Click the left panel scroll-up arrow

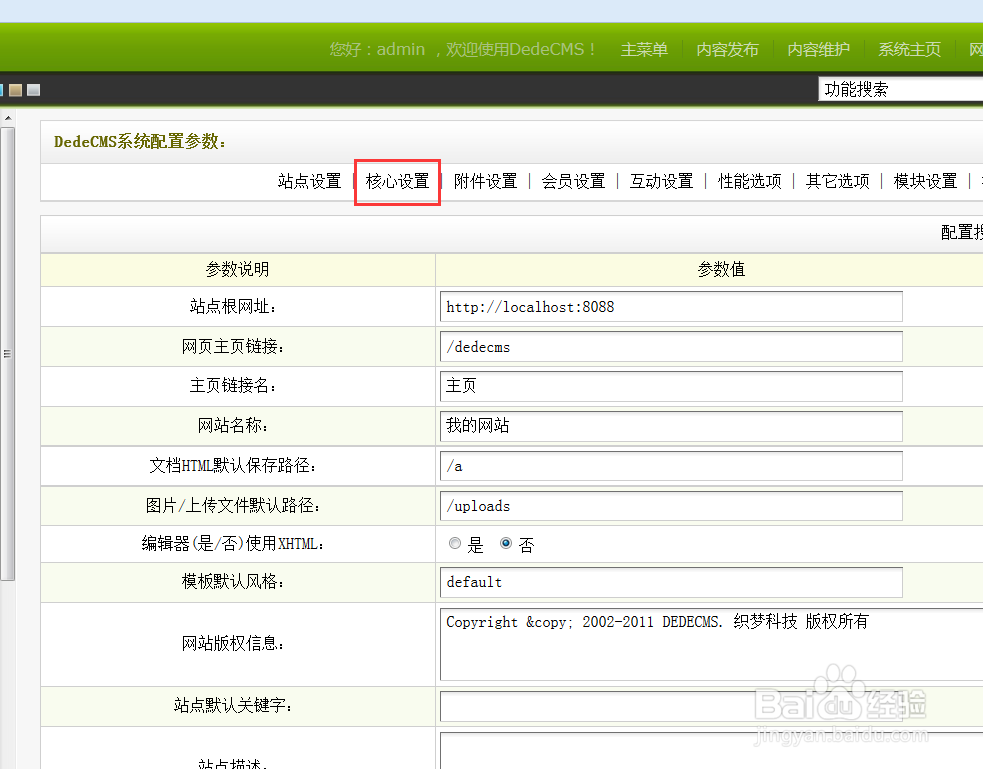pyautogui.click(x=8, y=118)
